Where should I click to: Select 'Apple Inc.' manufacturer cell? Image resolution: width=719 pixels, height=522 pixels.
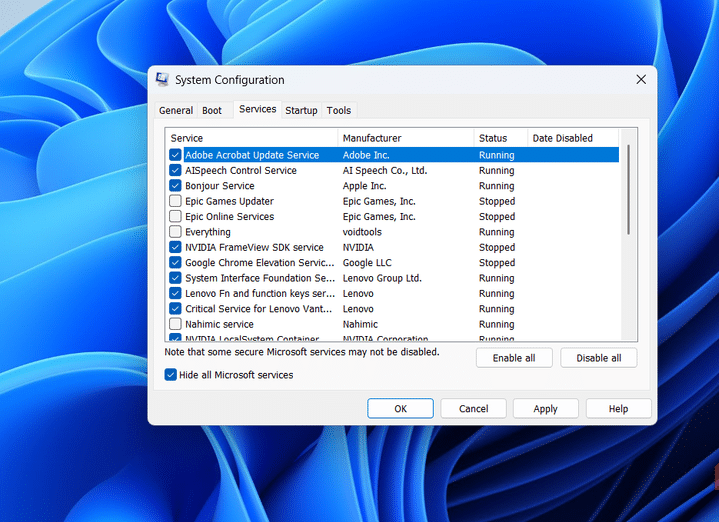pos(365,186)
